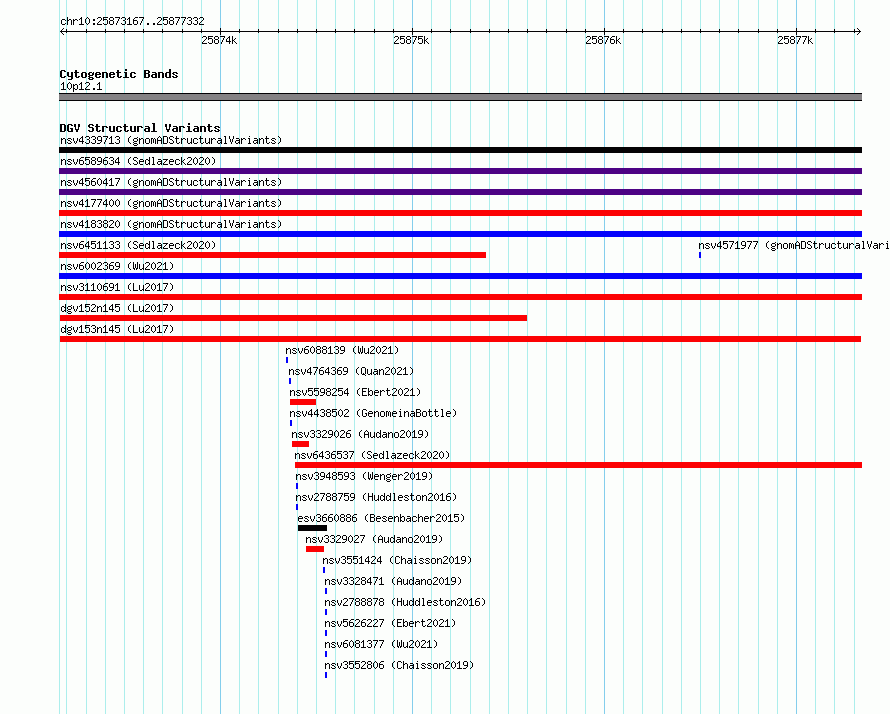The height and width of the screenshot is (714, 890).
Task: Click the dgv152n145 (Lu2017) label
Action: [117, 308]
